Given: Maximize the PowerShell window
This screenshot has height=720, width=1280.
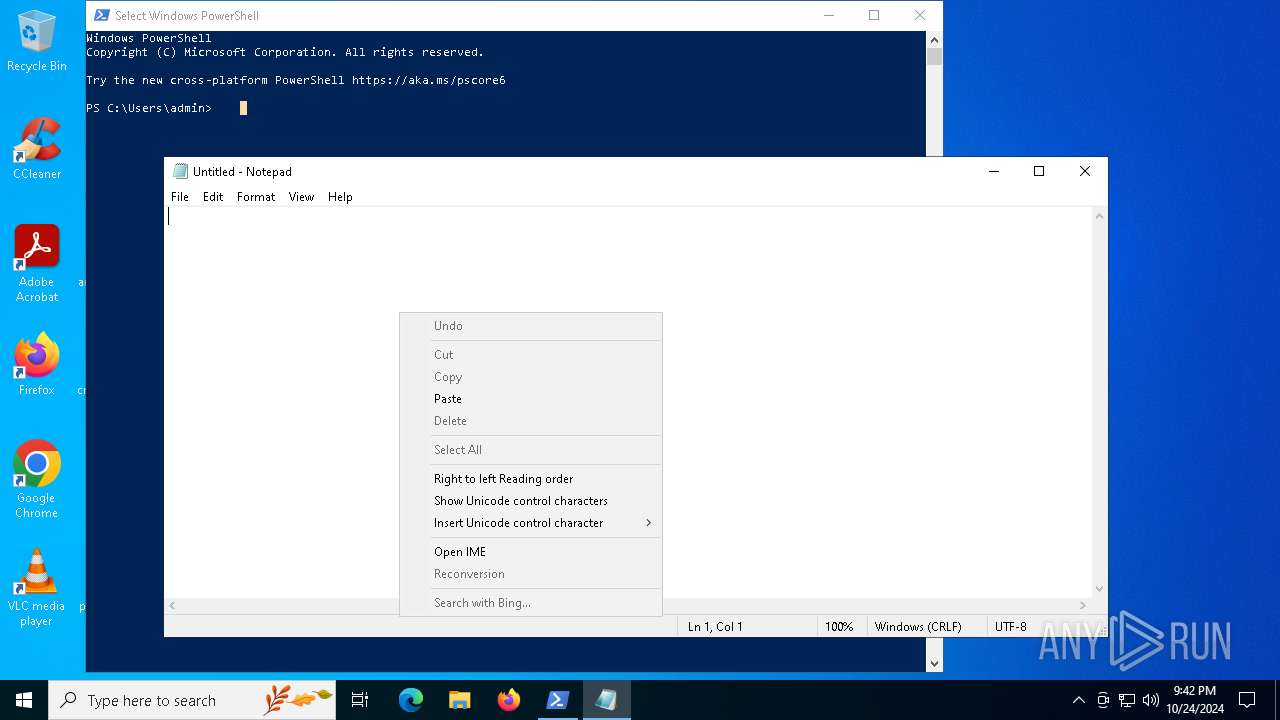Looking at the screenshot, I should [874, 15].
